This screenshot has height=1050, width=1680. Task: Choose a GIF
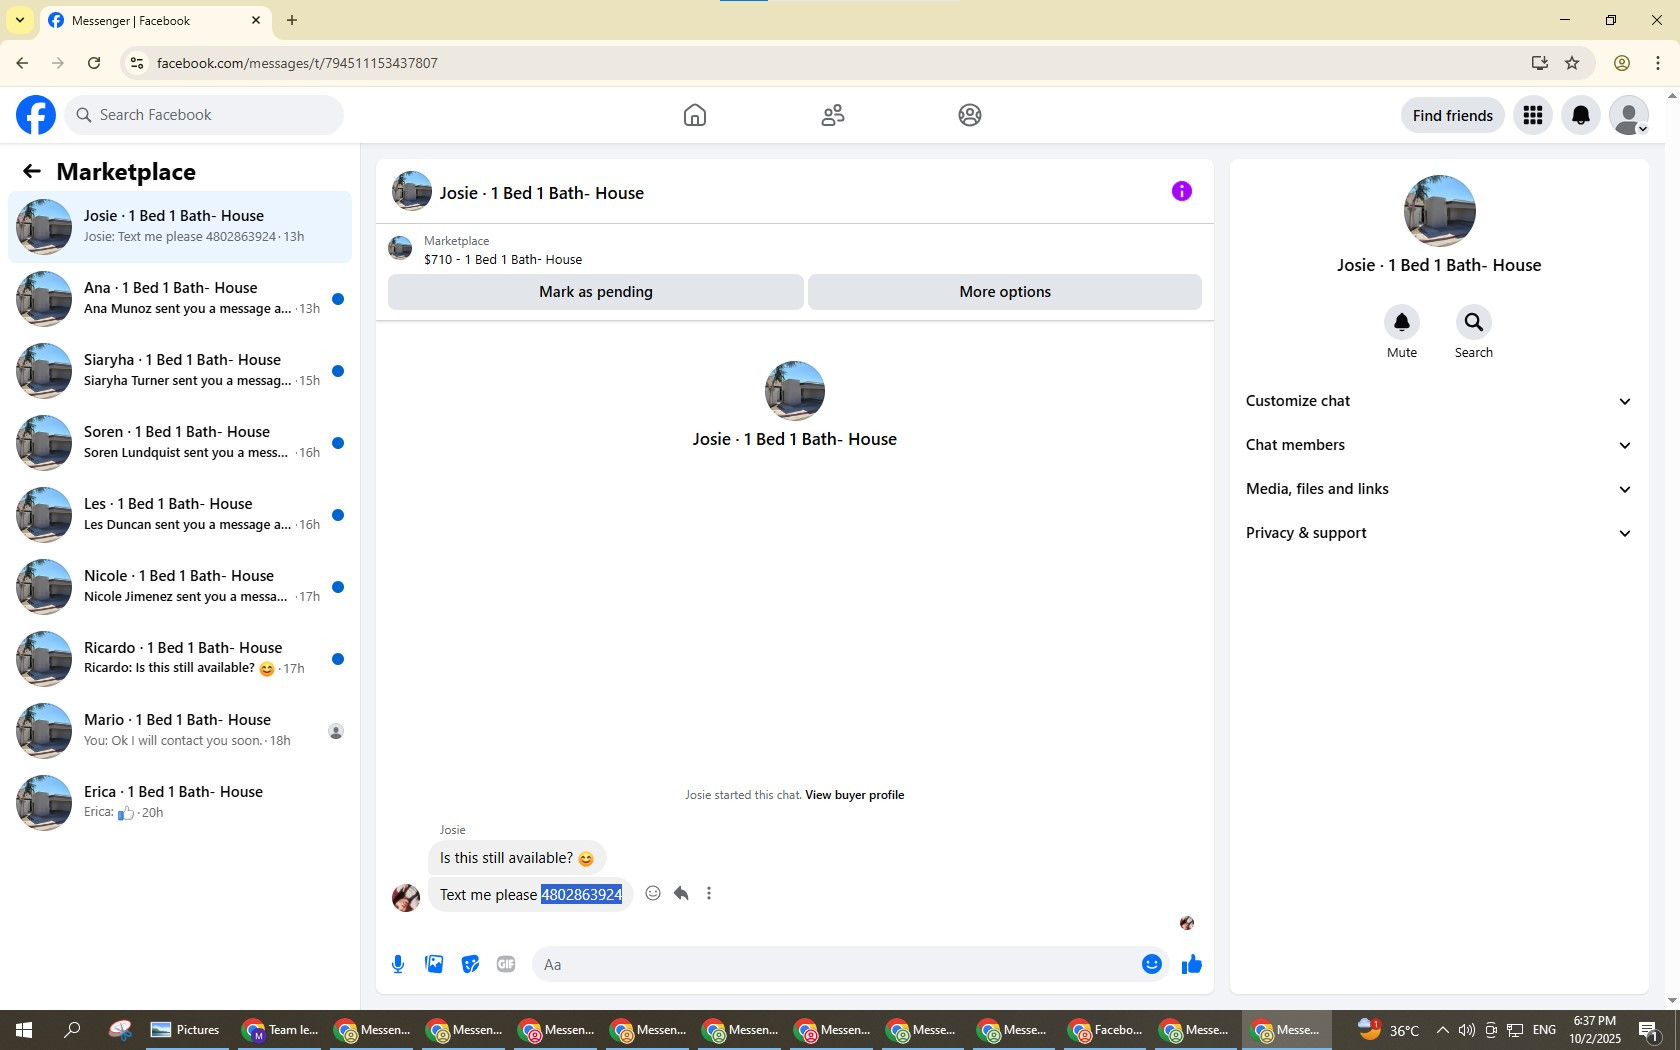[x=506, y=964]
